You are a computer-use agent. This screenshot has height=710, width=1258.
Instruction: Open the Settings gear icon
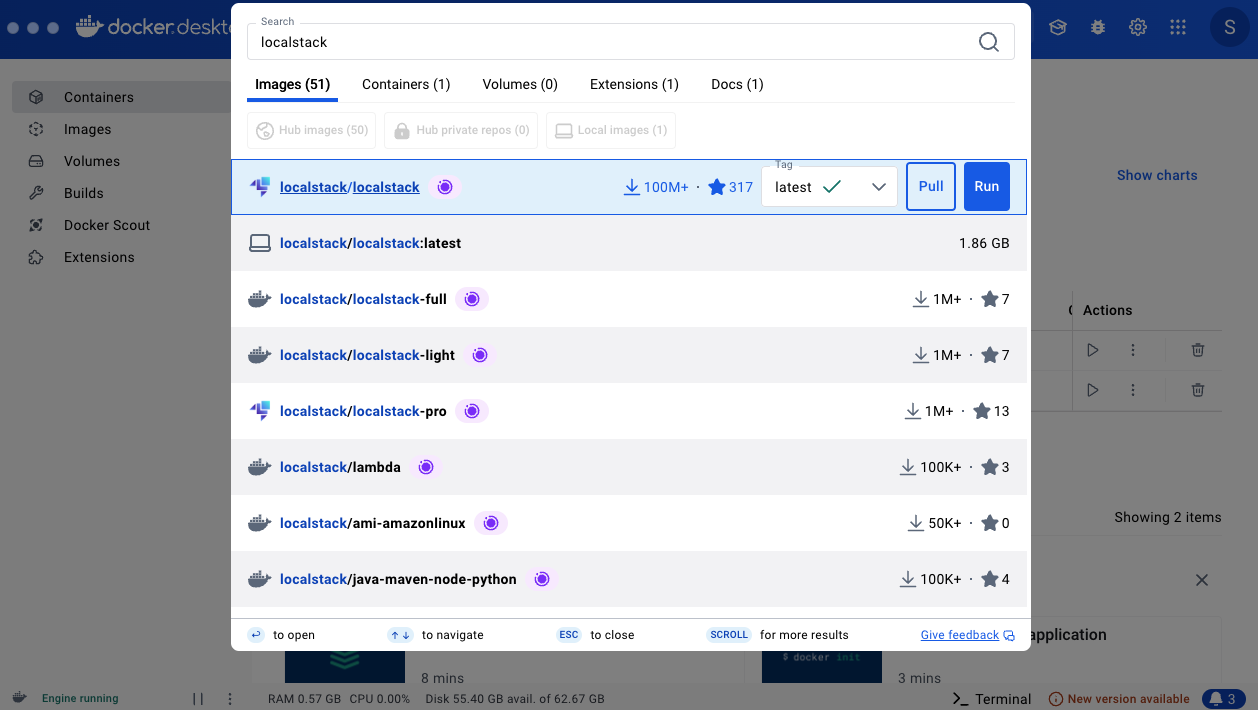tap(1138, 27)
